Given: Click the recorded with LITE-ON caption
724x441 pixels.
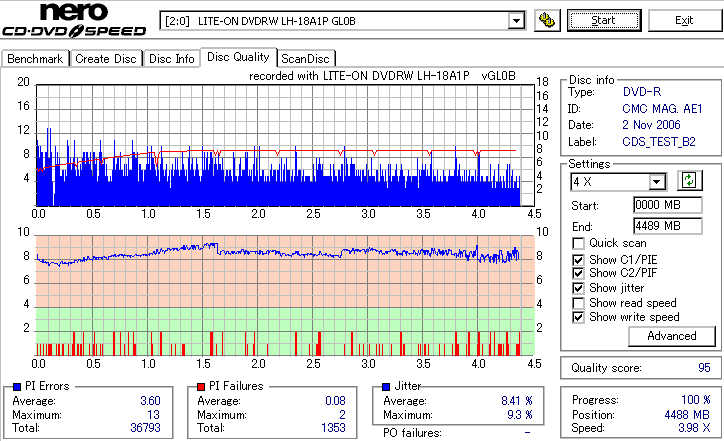Looking at the screenshot, I should [382, 76].
